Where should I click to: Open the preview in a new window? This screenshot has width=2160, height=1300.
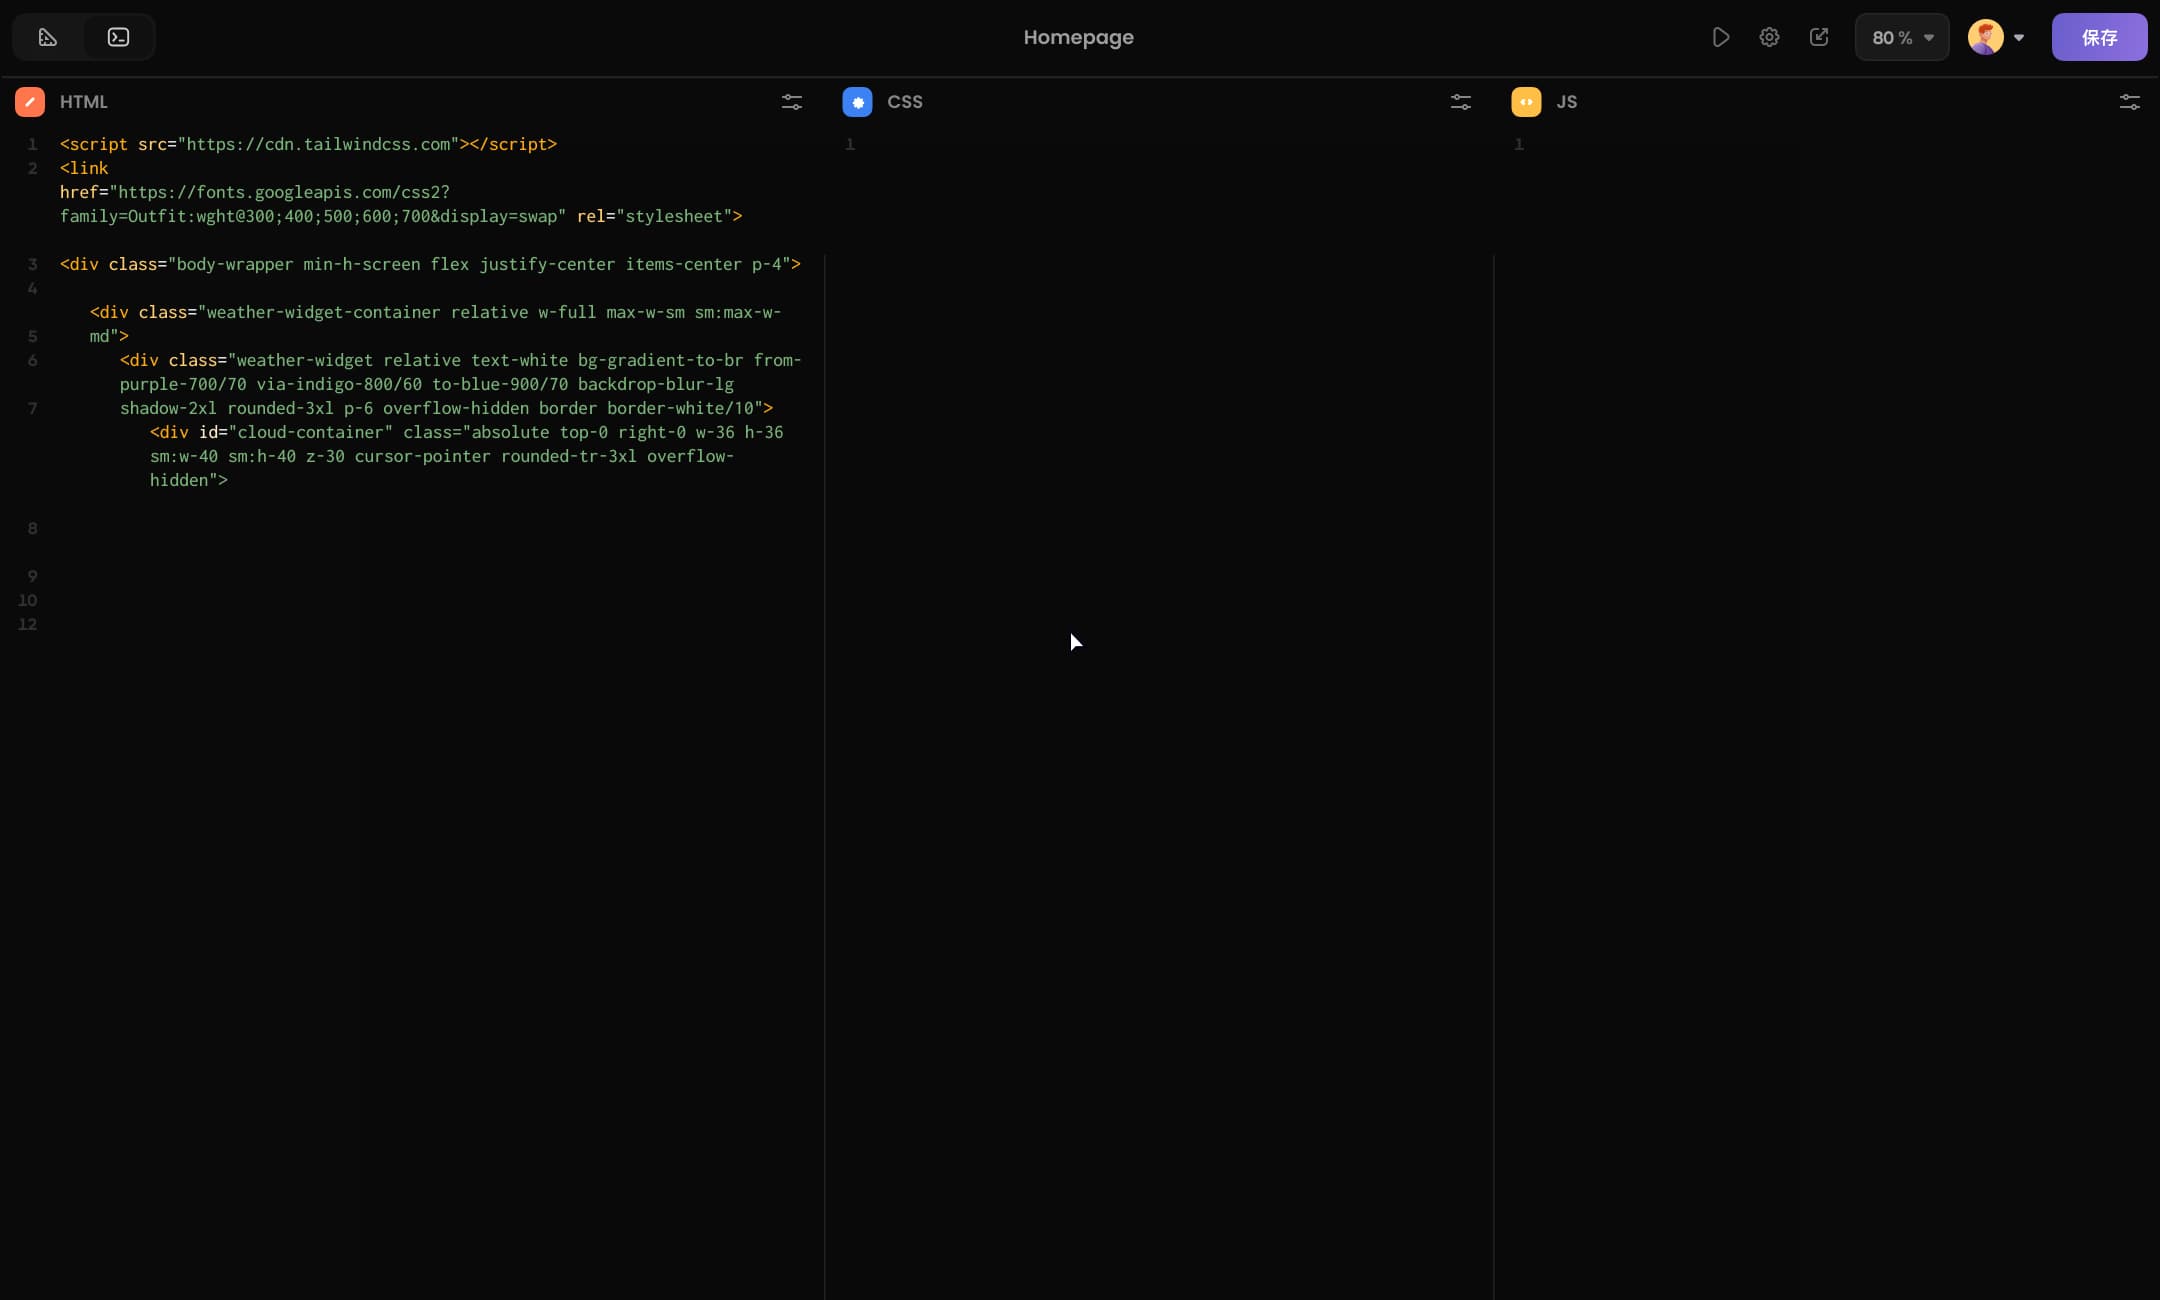coord(1819,37)
